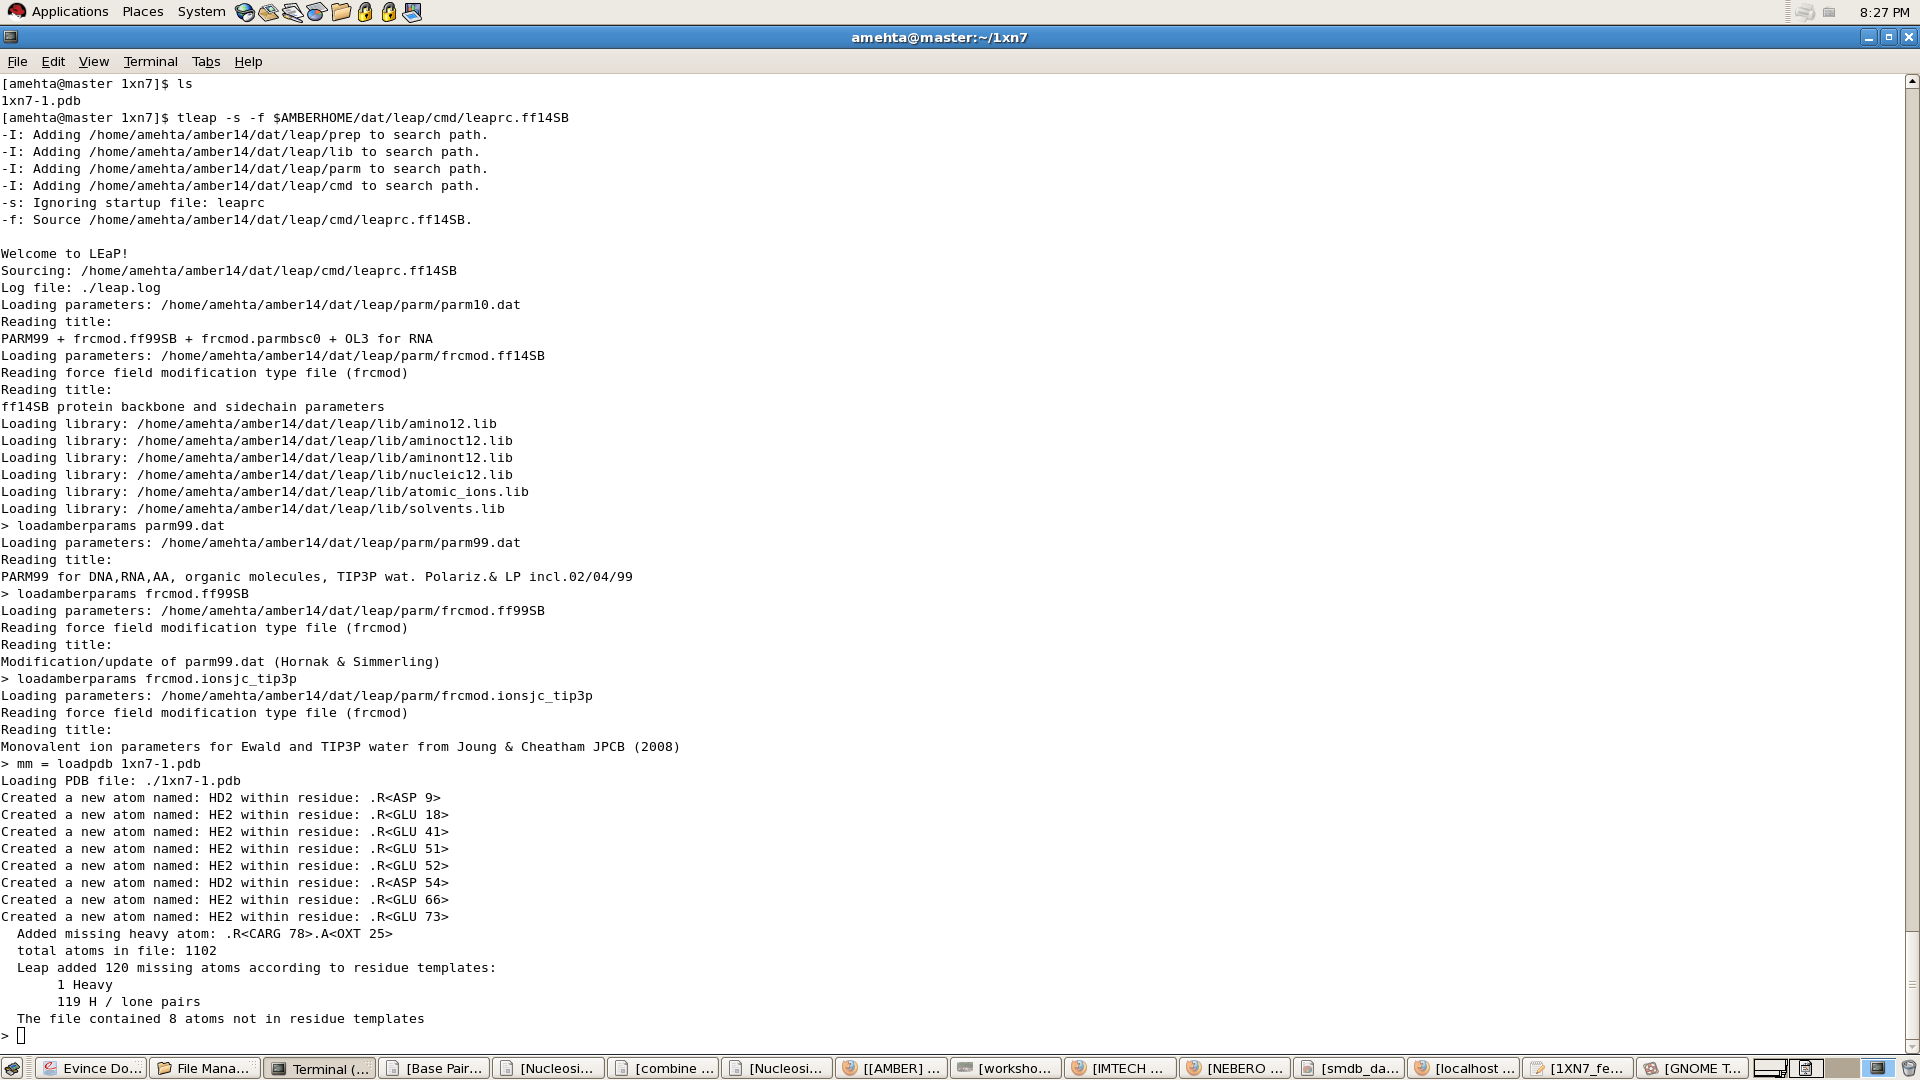1920x1080 pixels.
Task: Launch the word processor panel icon
Action: pyautogui.click(x=293, y=12)
